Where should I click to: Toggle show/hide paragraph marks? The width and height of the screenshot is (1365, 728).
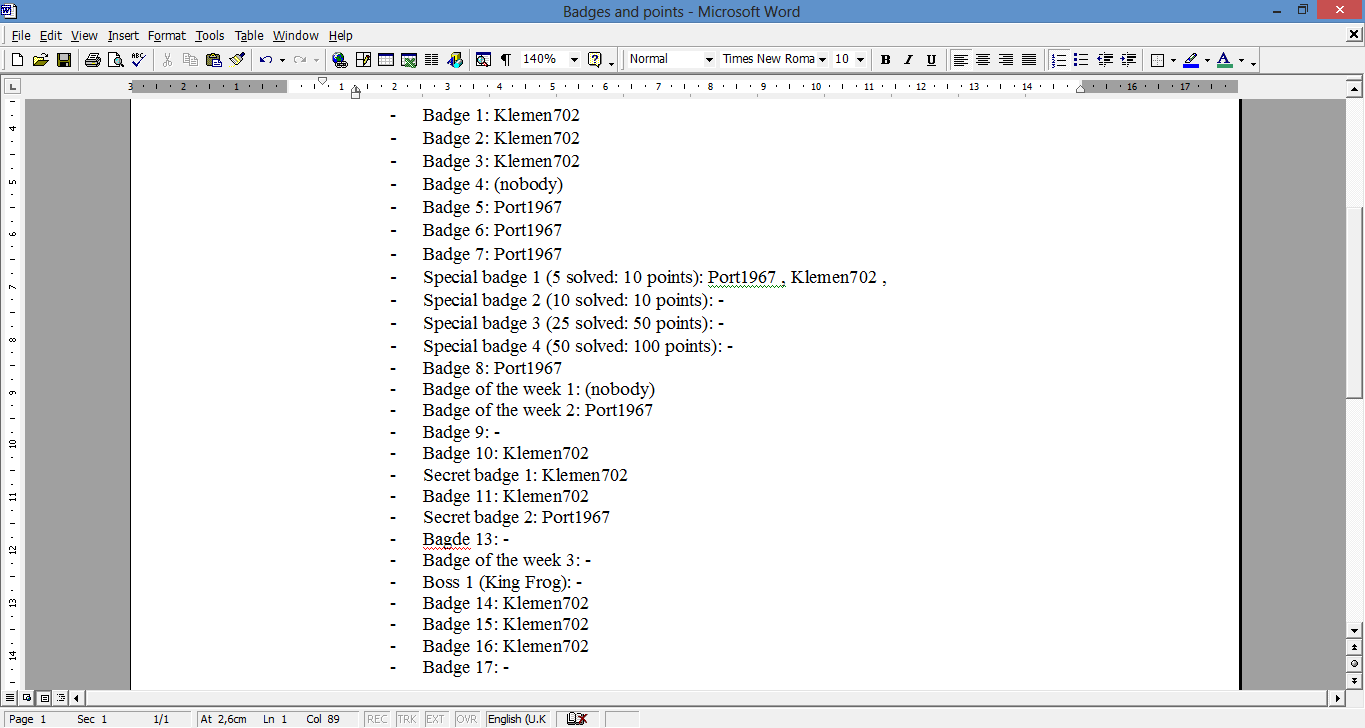coord(506,60)
